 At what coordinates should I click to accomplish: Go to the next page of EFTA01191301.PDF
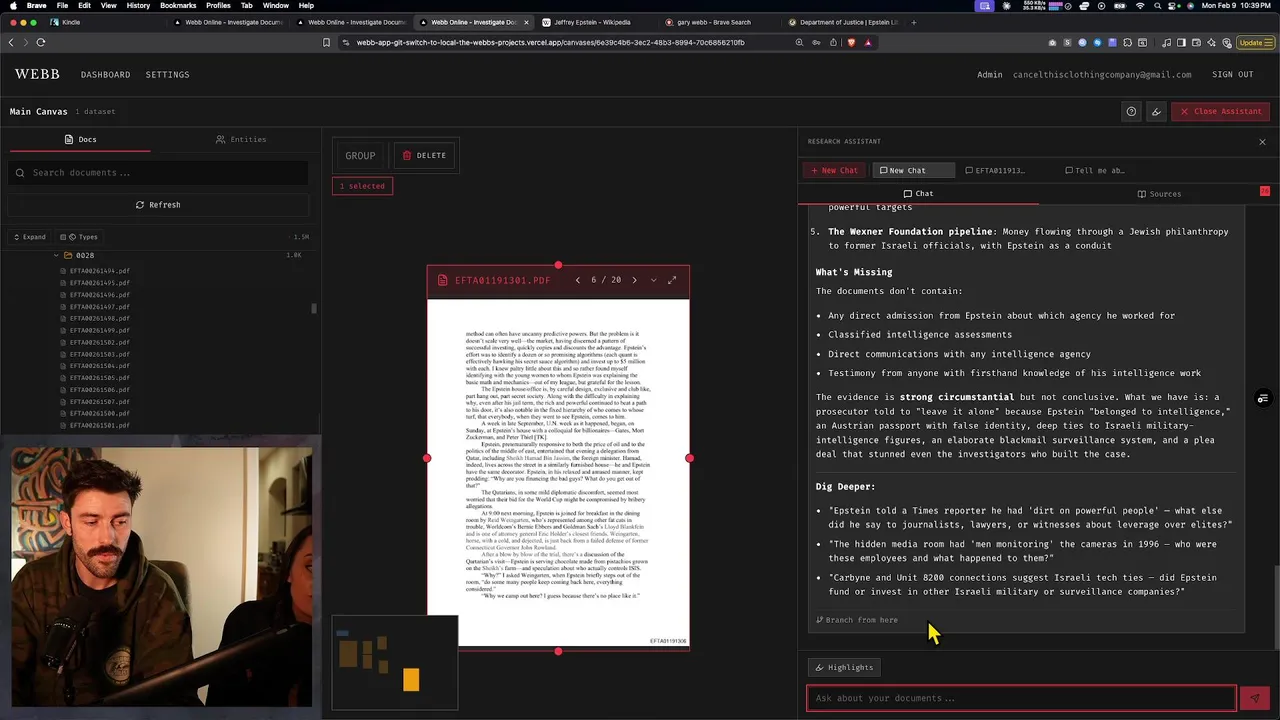(x=634, y=280)
